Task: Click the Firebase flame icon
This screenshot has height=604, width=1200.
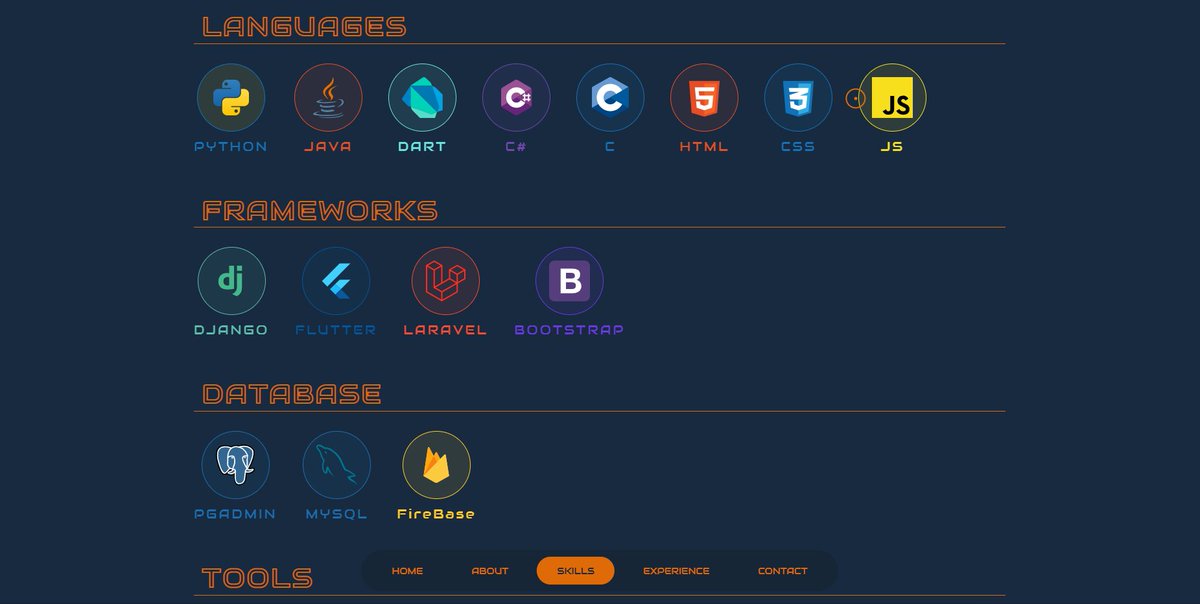Action: pos(436,465)
